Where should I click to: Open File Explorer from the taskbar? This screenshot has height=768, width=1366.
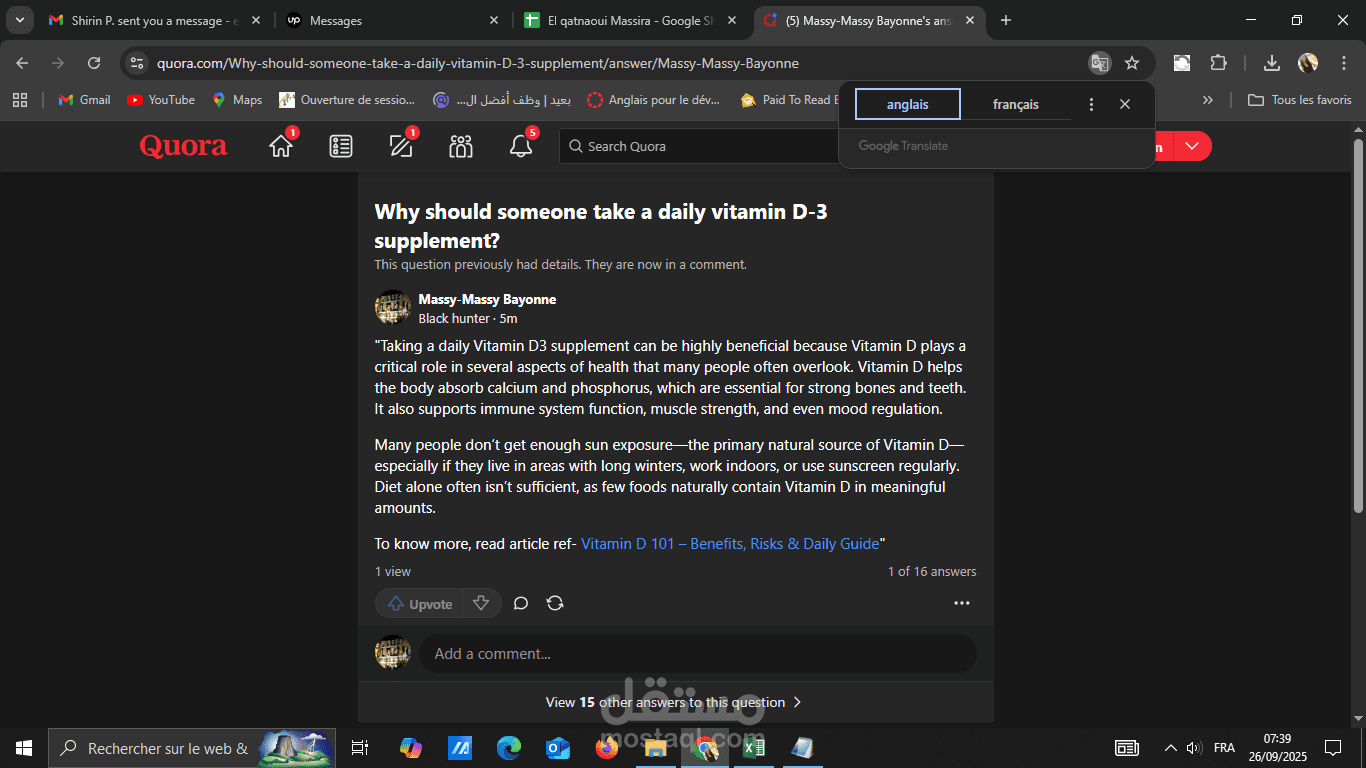[656, 748]
